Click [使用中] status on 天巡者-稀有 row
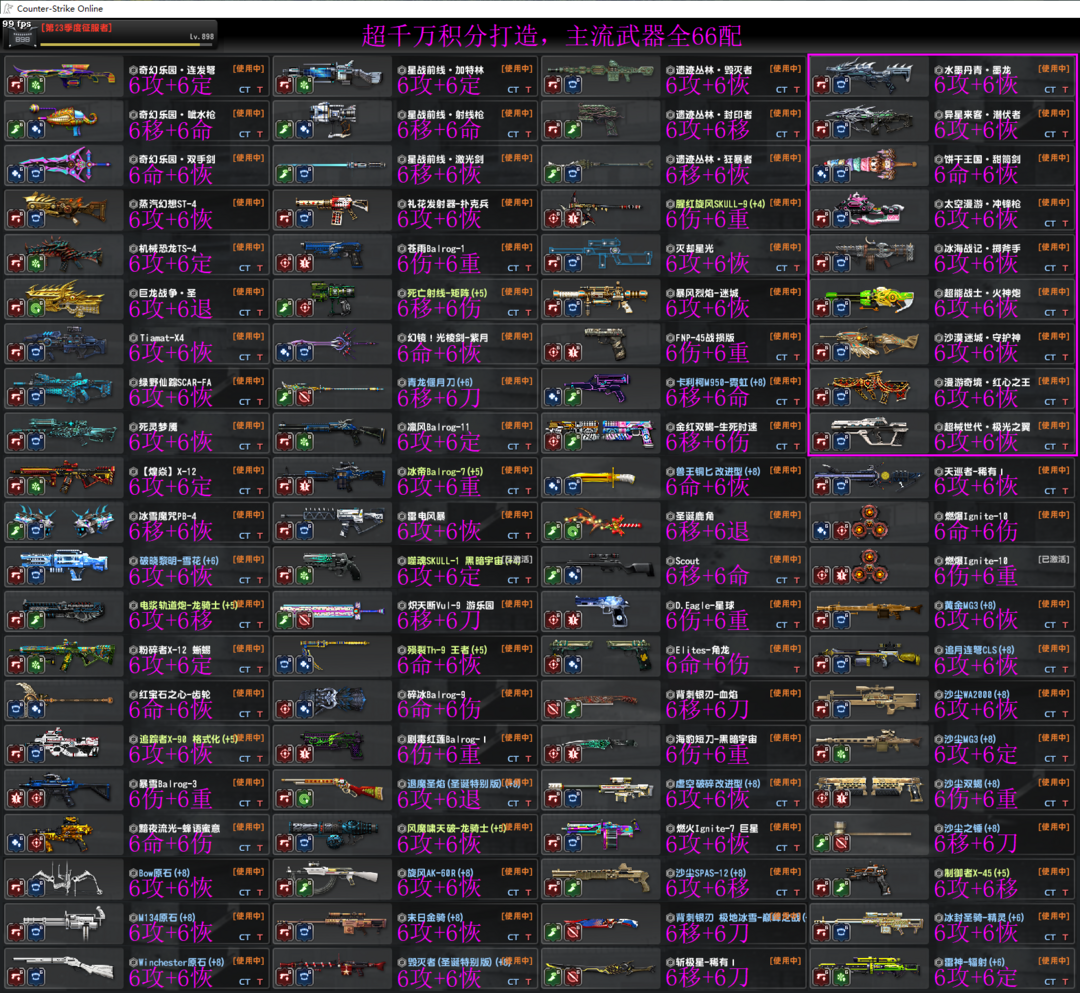1080x993 pixels. point(1054,470)
